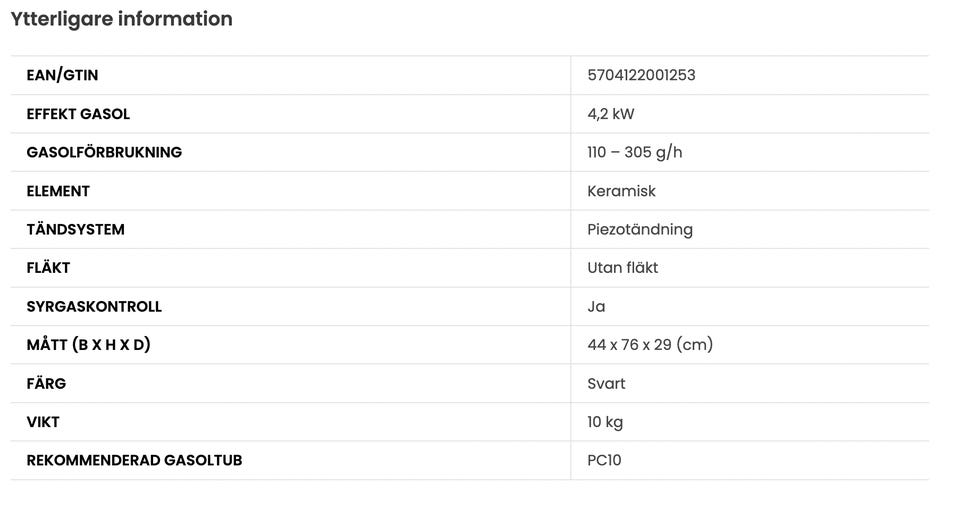Select the "Utan fläkt" value
Screen dimensions: 960x517
(x=622, y=268)
